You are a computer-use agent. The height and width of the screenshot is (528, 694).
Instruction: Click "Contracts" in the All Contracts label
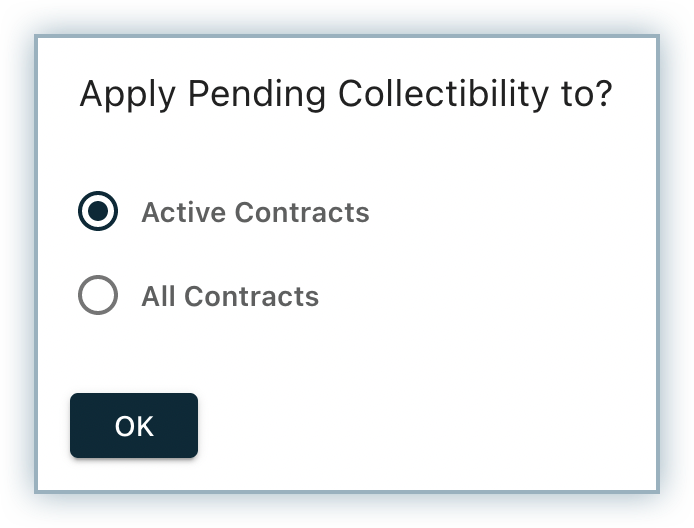pyautogui.click(x=252, y=297)
